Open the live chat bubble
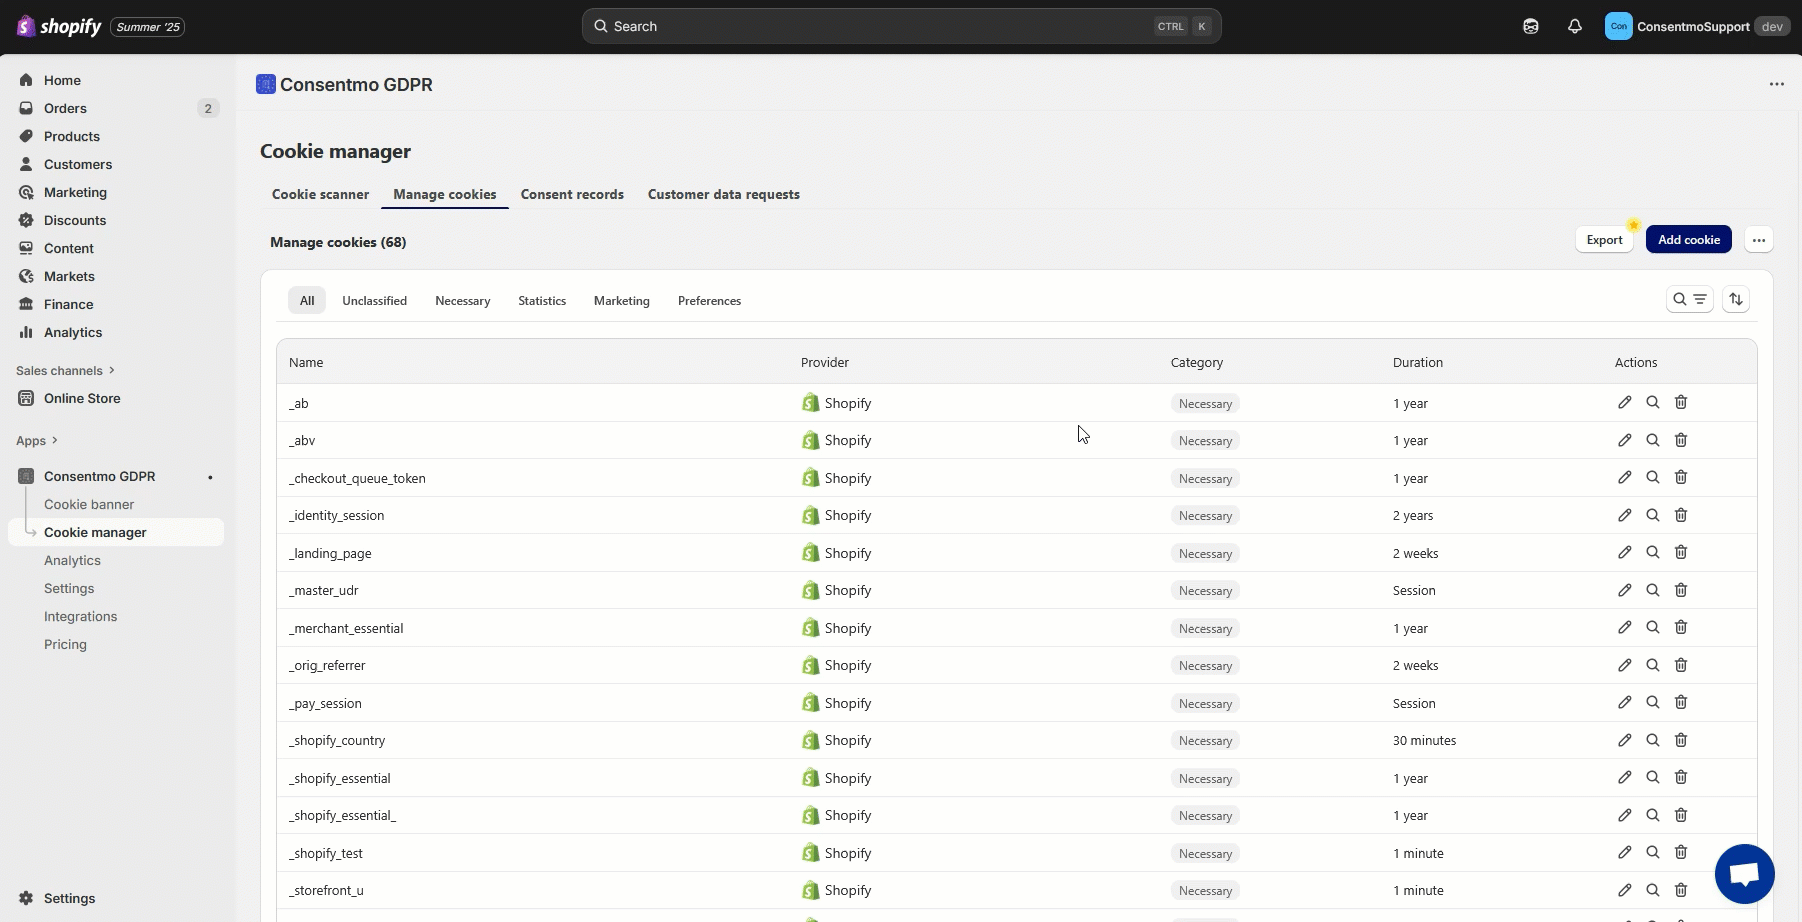This screenshot has width=1802, height=922. pyautogui.click(x=1745, y=874)
